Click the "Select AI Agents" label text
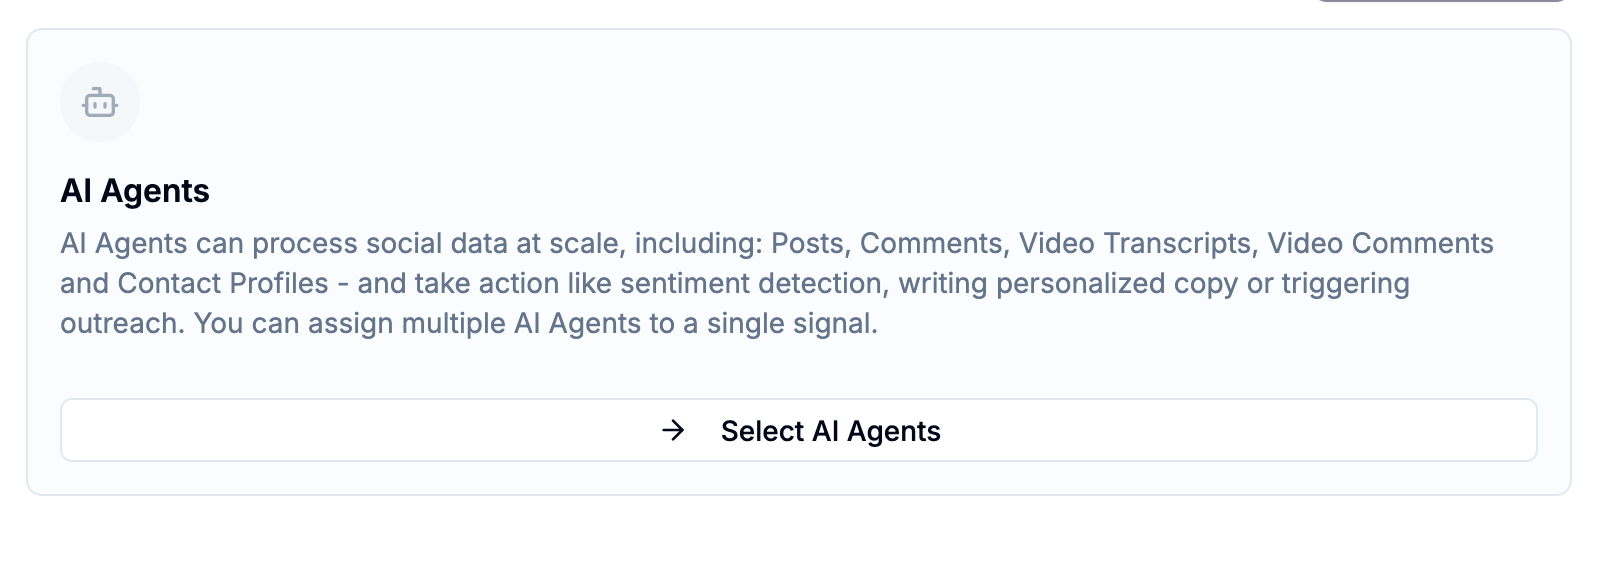The image size is (1602, 578). 830,431
